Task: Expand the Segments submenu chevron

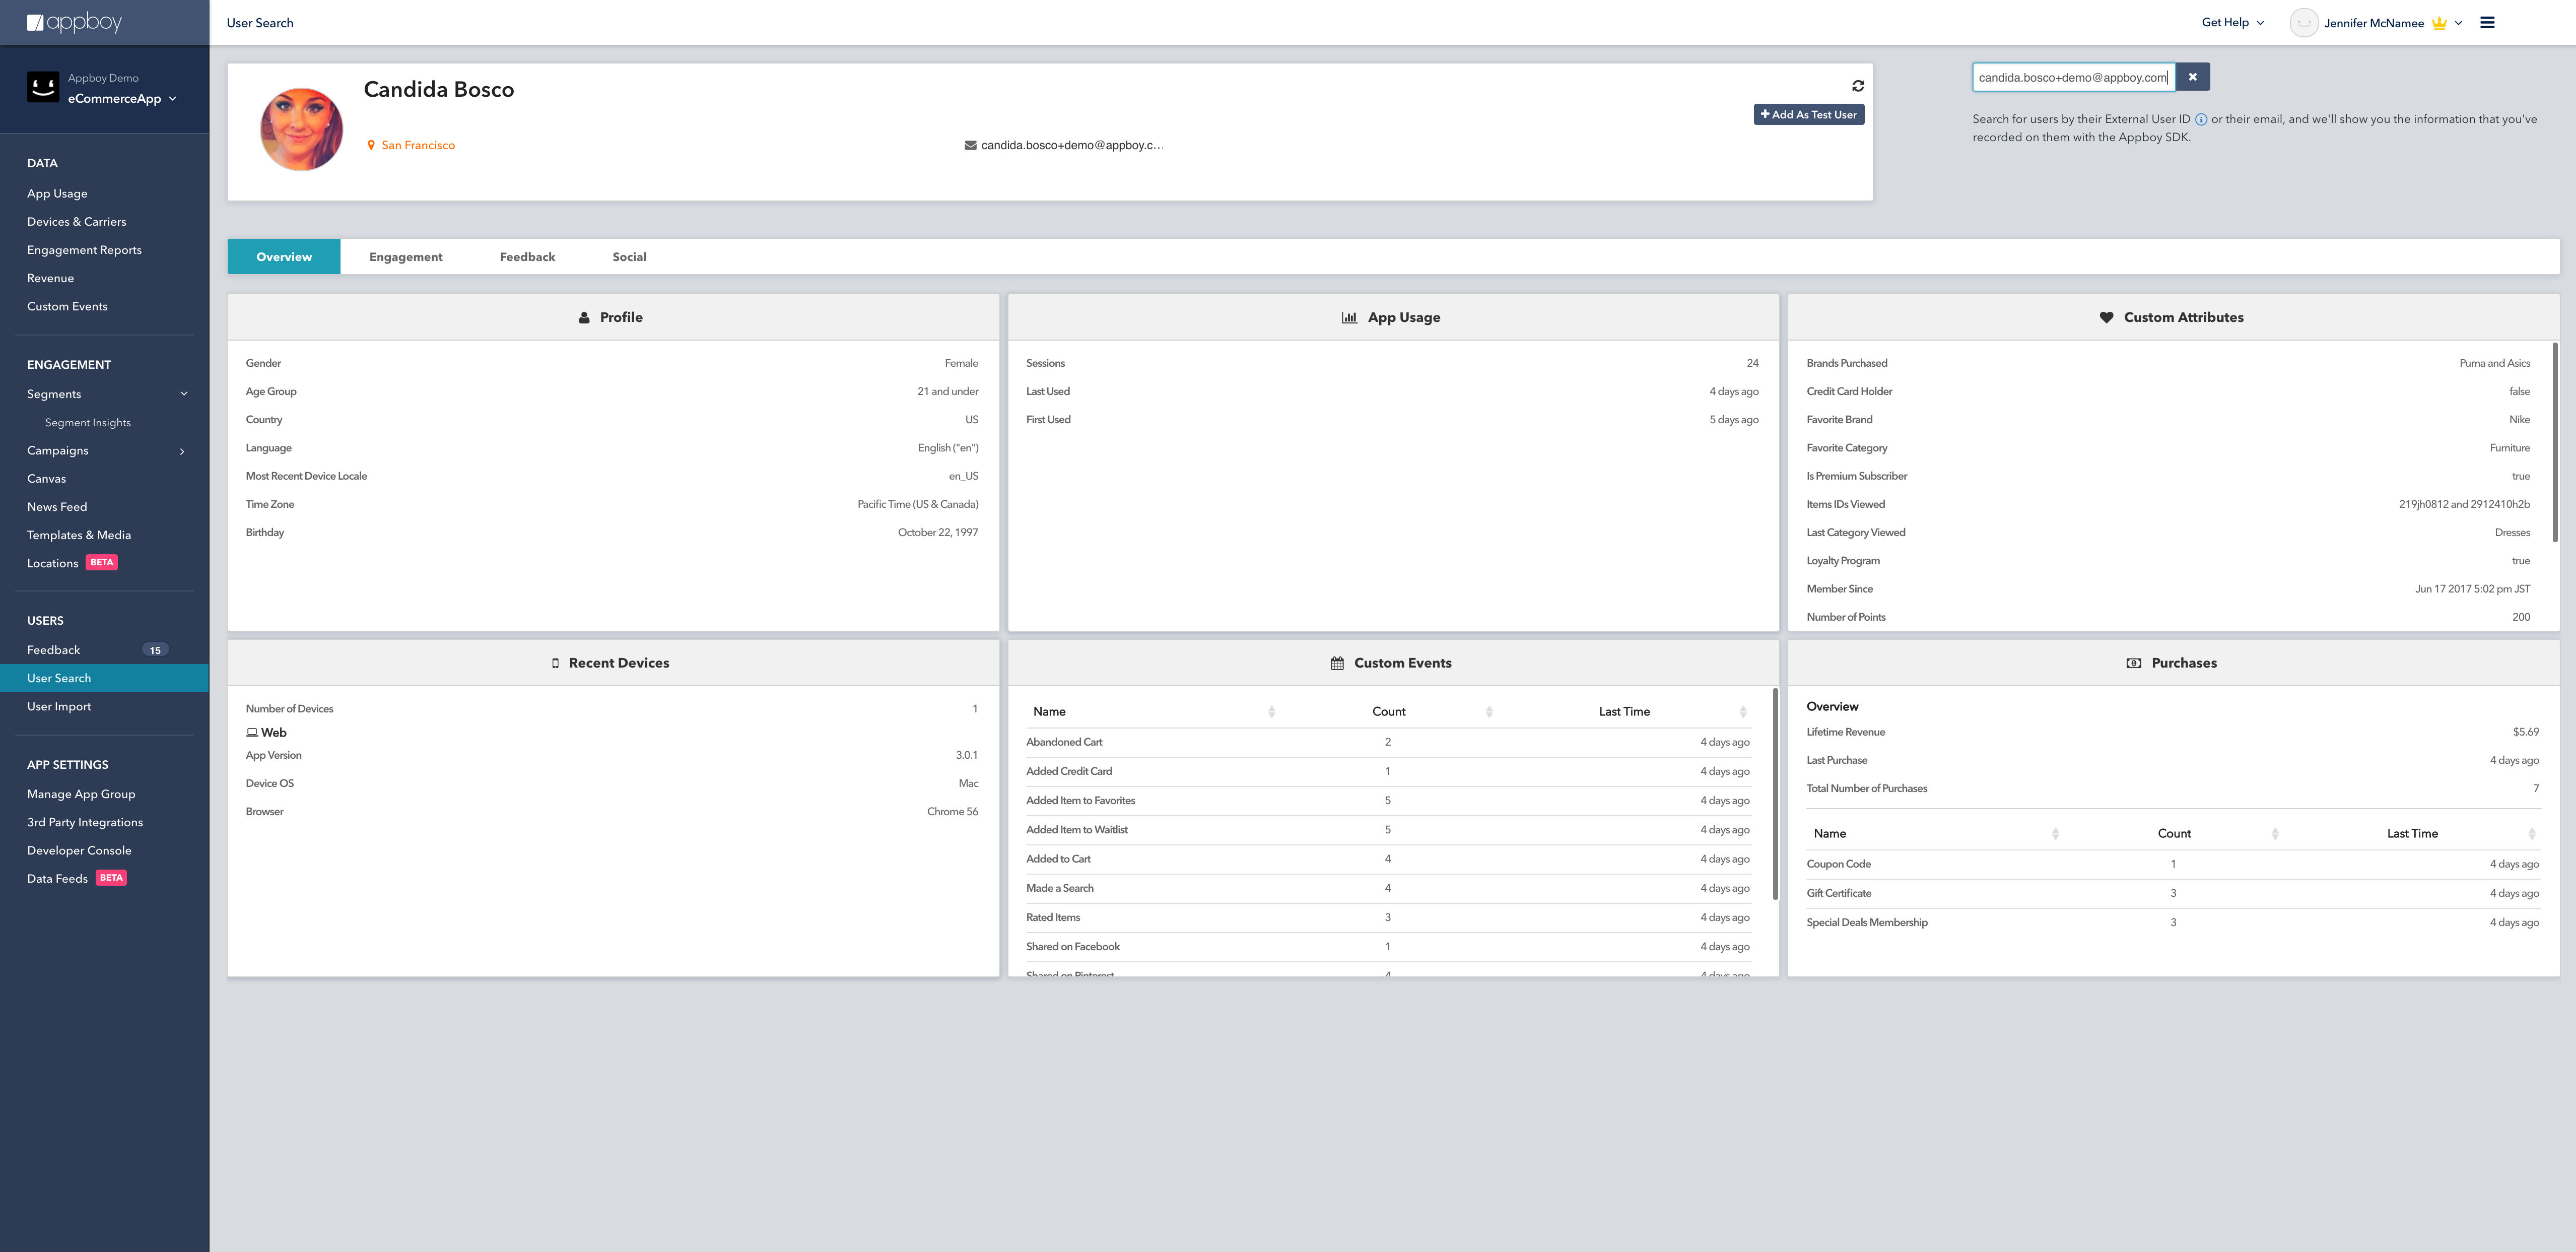Action: coord(183,394)
